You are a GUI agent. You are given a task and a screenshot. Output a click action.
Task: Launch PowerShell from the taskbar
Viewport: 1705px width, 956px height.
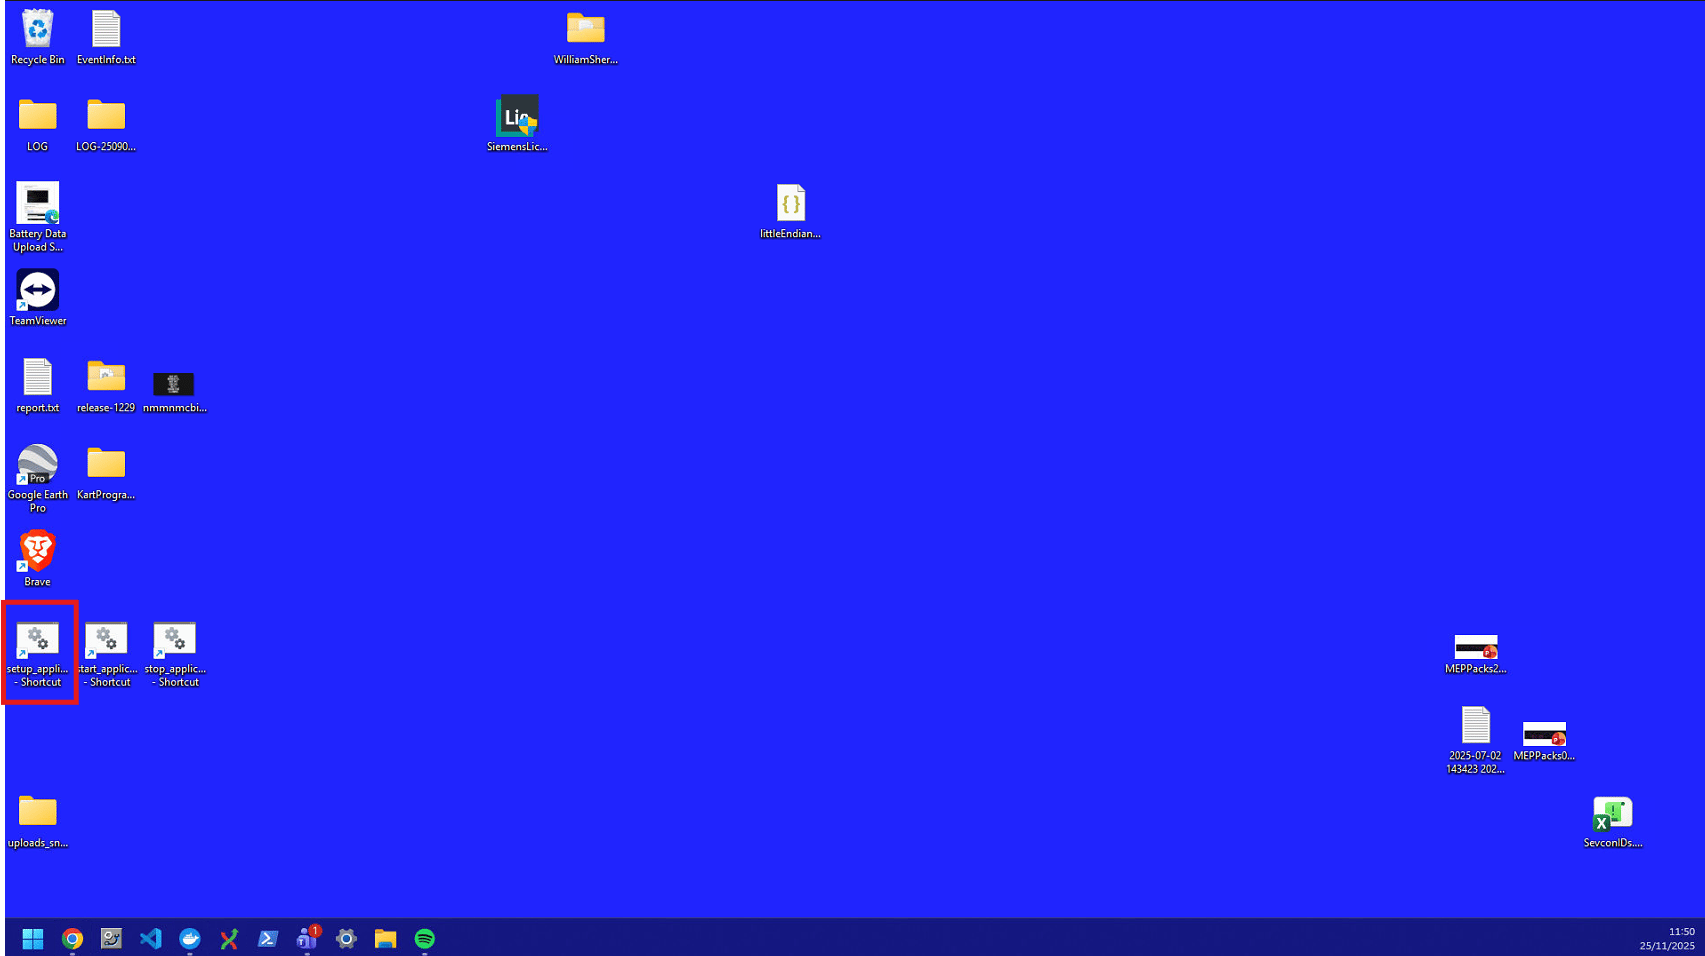(x=268, y=939)
